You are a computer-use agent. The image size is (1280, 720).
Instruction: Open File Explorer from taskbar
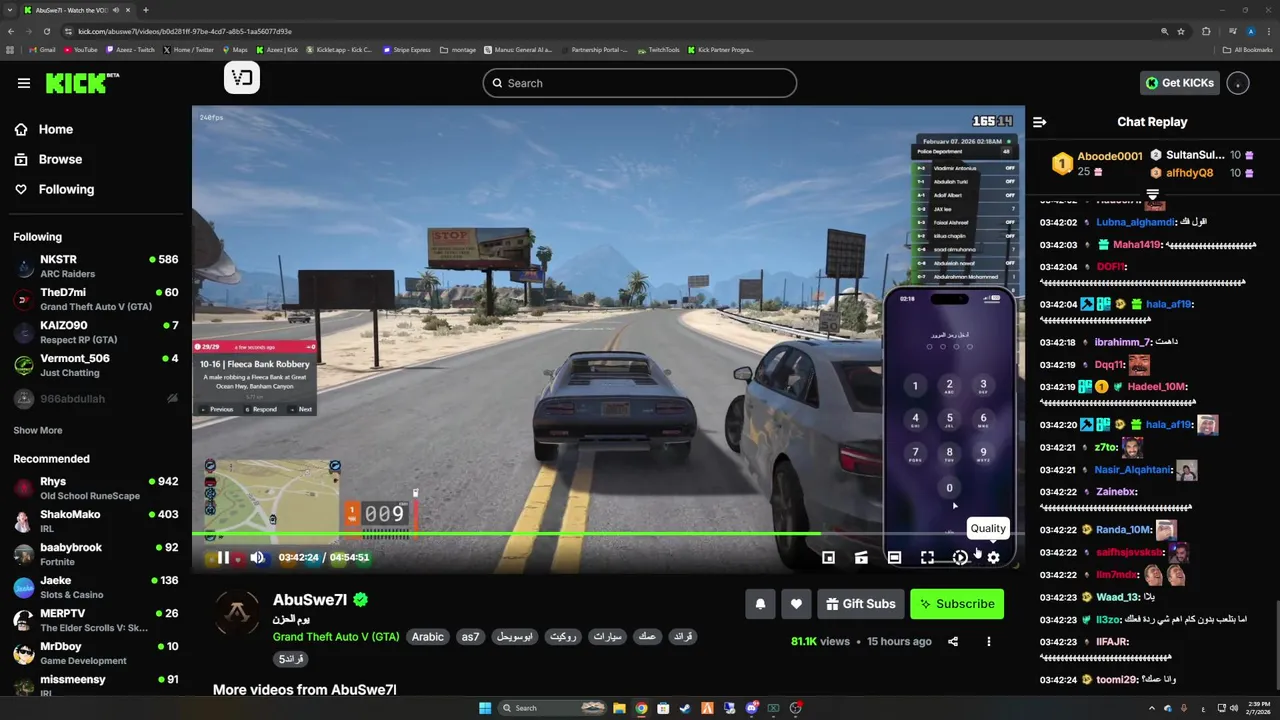(619, 708)
